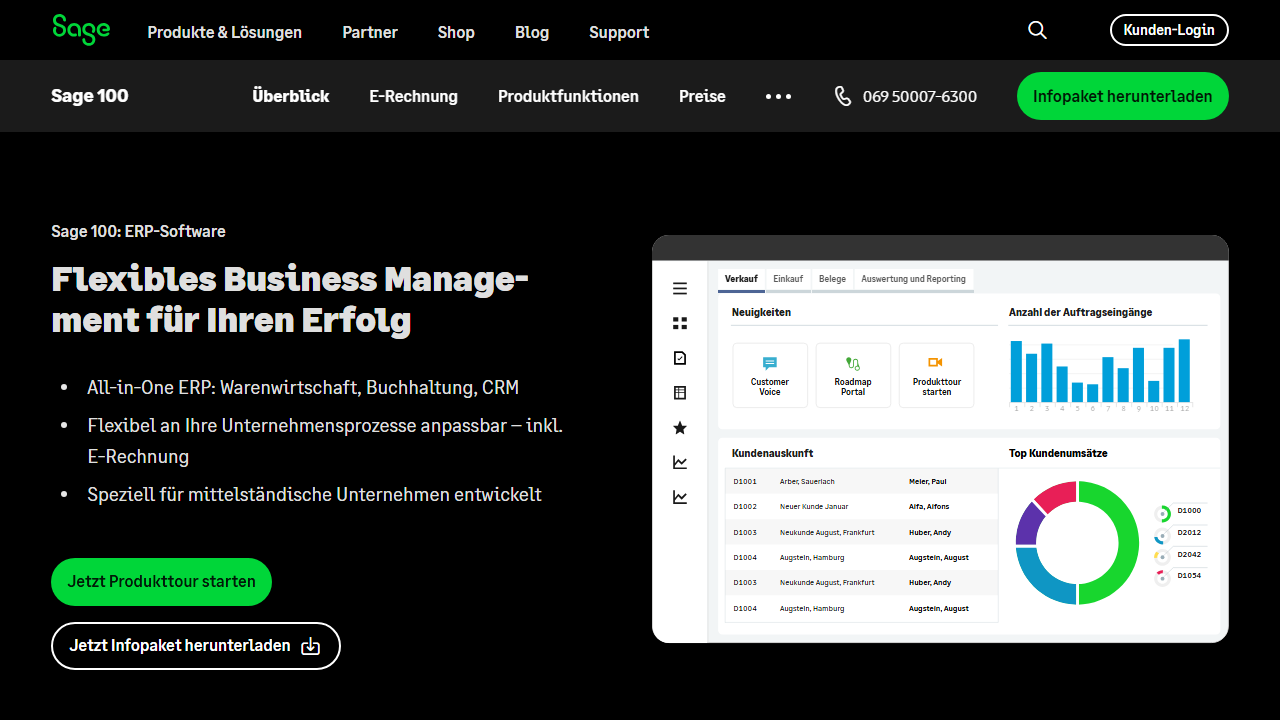Click tallest bar for month 12
The height and width of the screenshot is (720, 1280).
1184,370
